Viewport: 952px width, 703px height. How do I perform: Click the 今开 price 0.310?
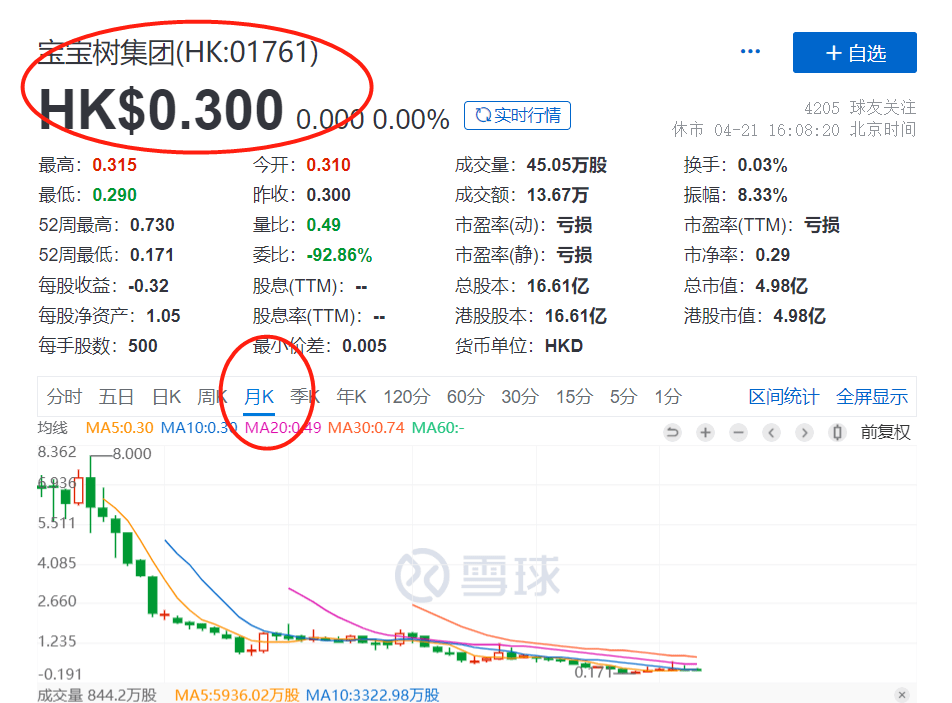click(328, 165)
